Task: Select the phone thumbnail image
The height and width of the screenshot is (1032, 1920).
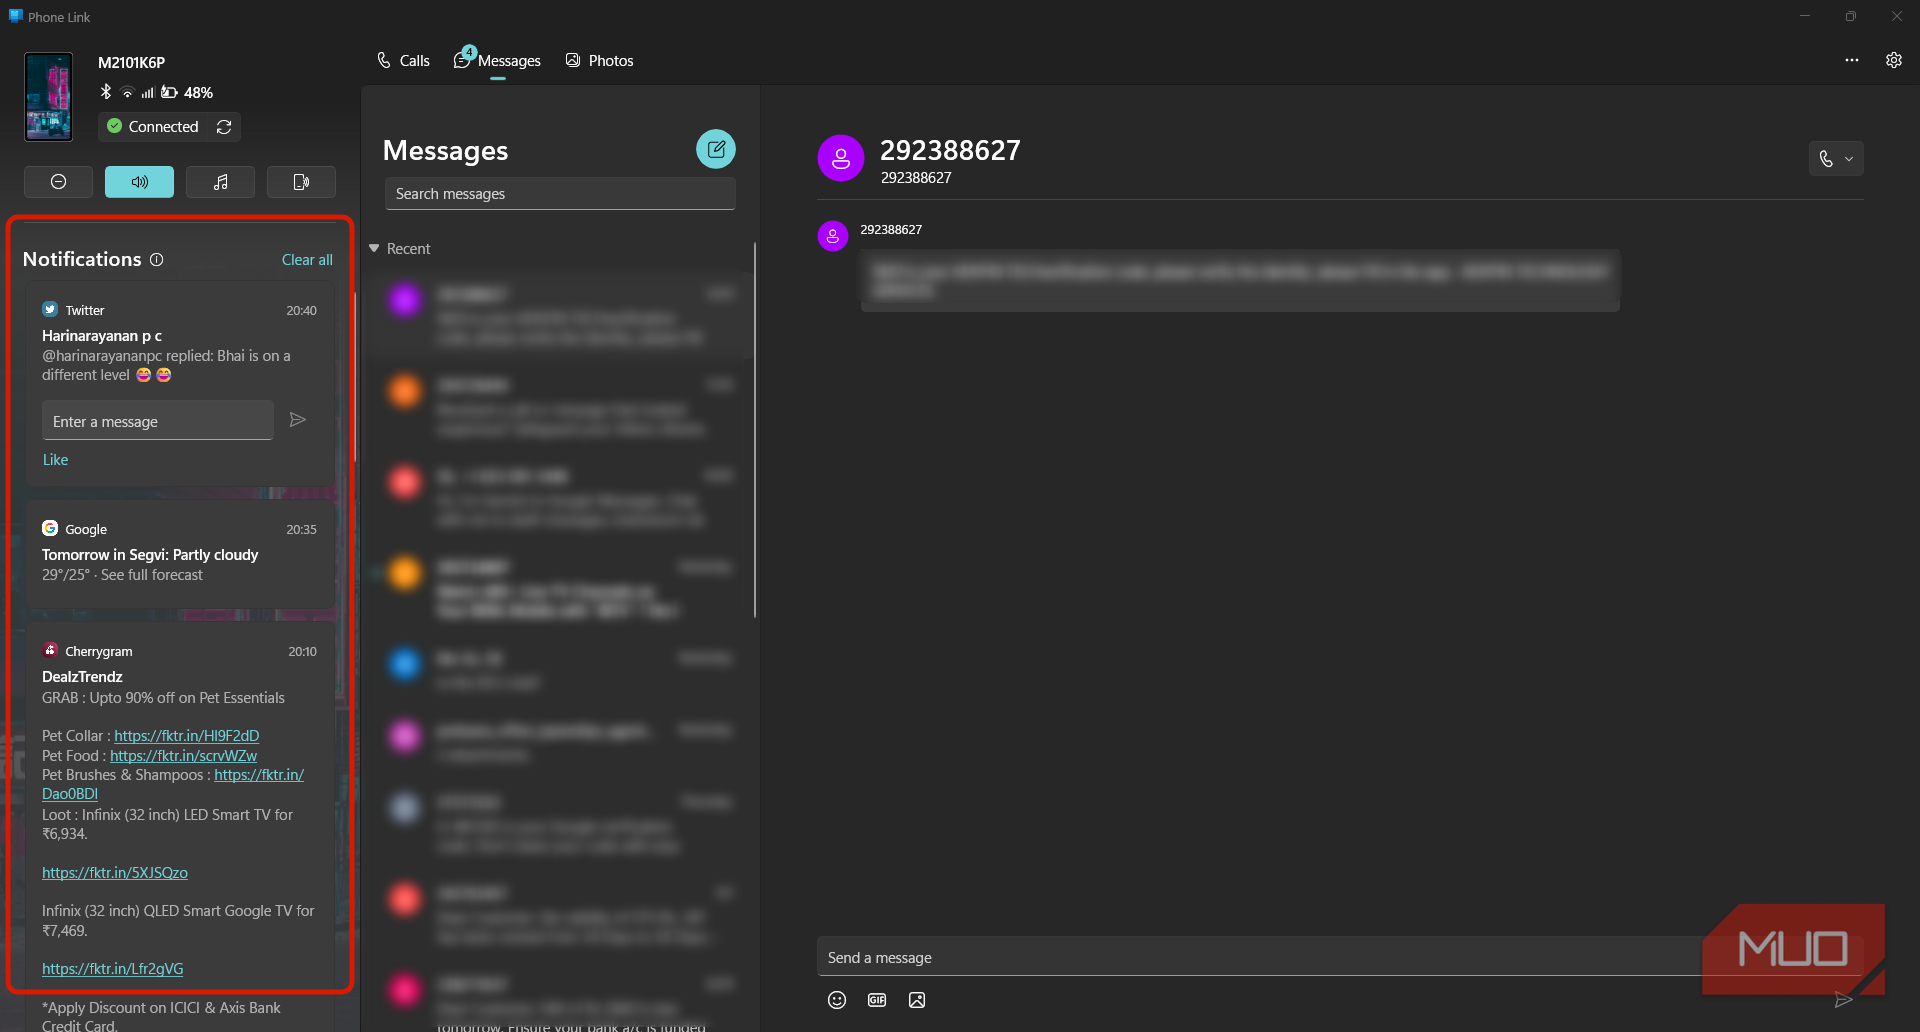Action: (48, 97)
